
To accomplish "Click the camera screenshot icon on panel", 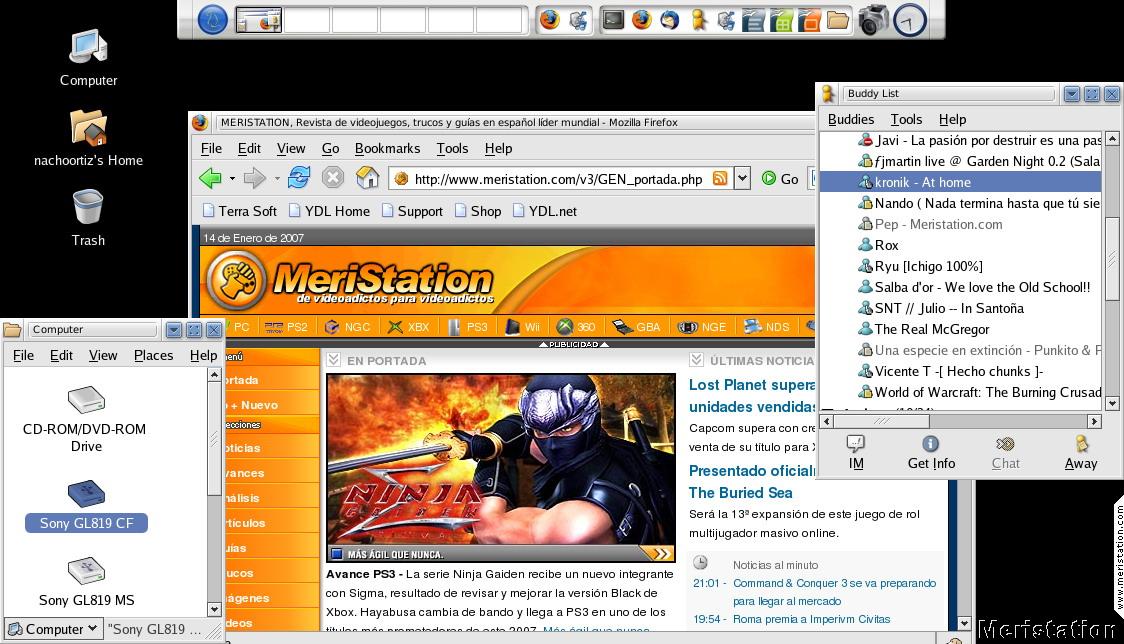I will click(873, 19).
